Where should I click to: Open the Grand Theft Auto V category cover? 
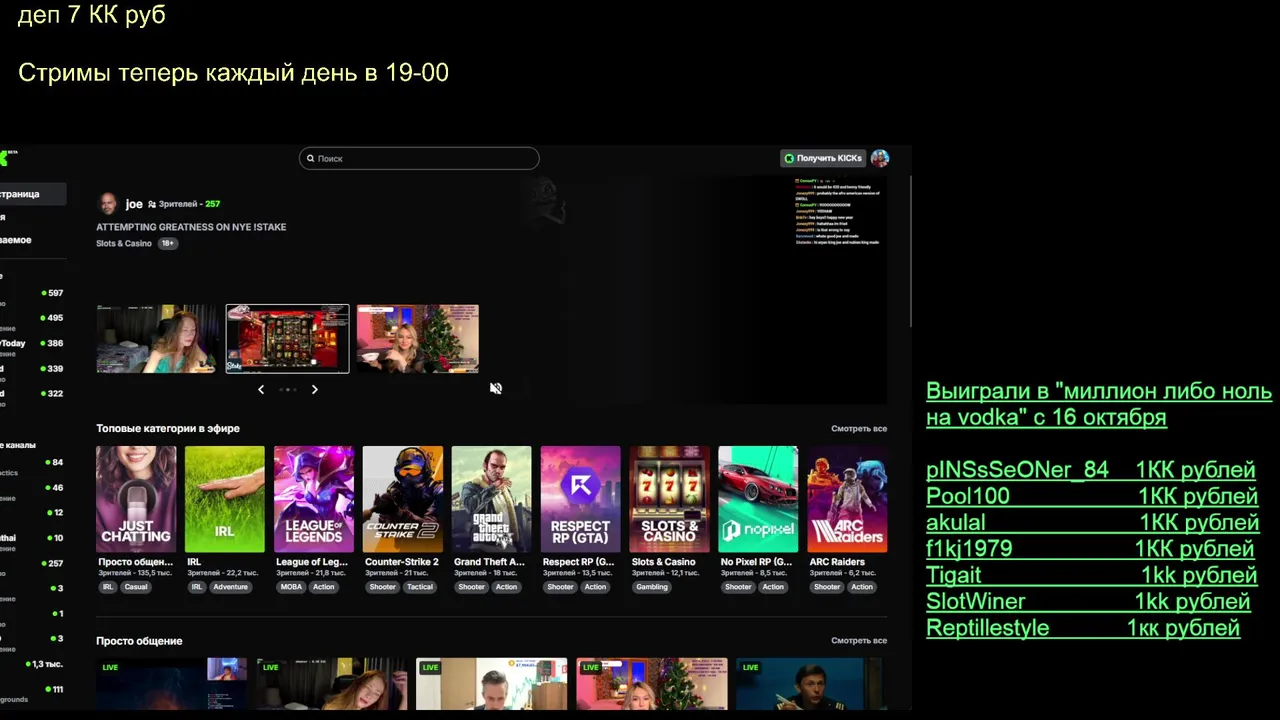click(x=492, y=499)
